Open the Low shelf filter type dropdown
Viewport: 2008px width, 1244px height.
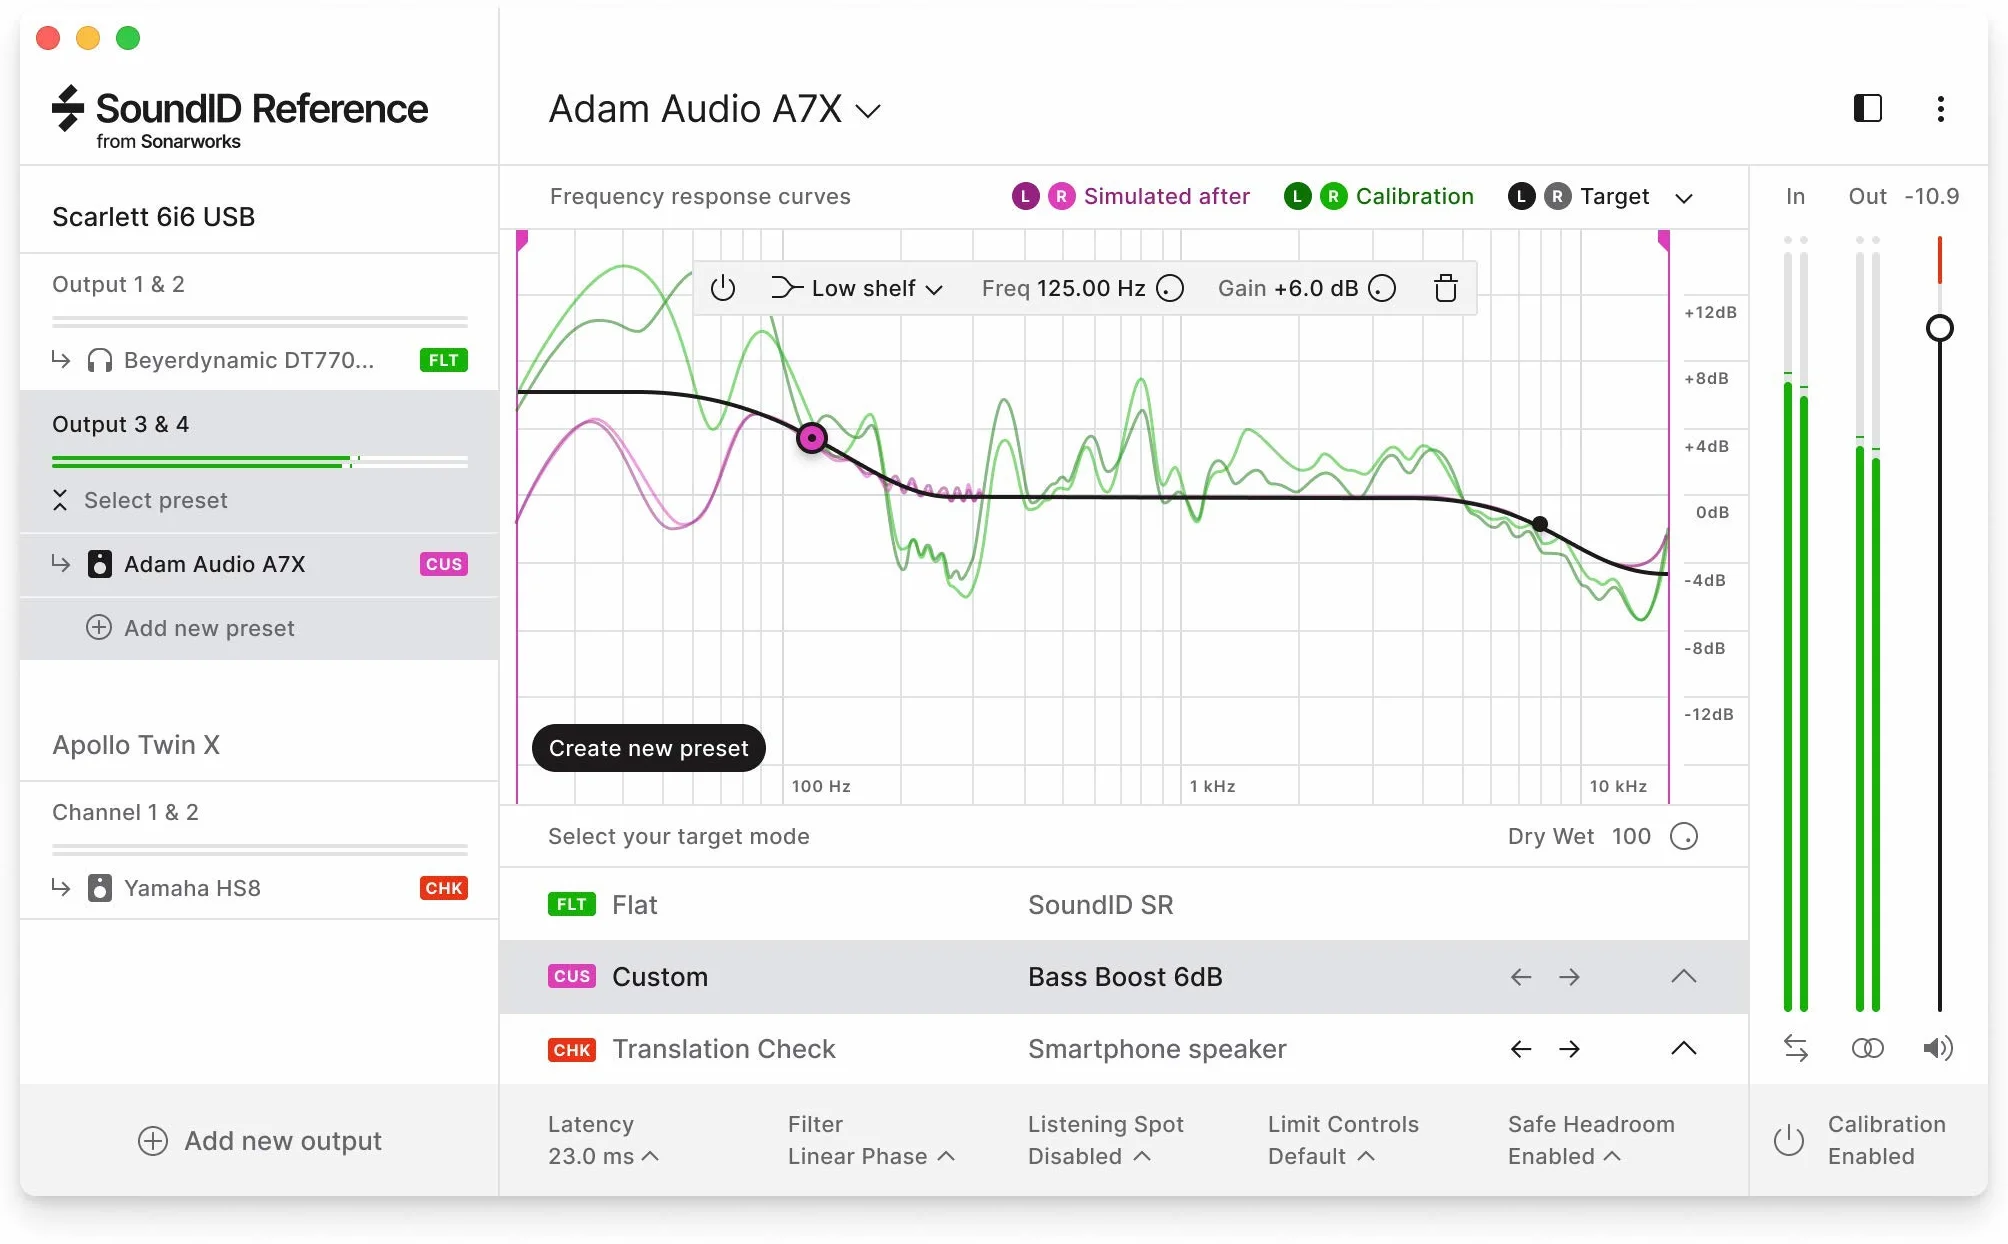pos(857,288)
